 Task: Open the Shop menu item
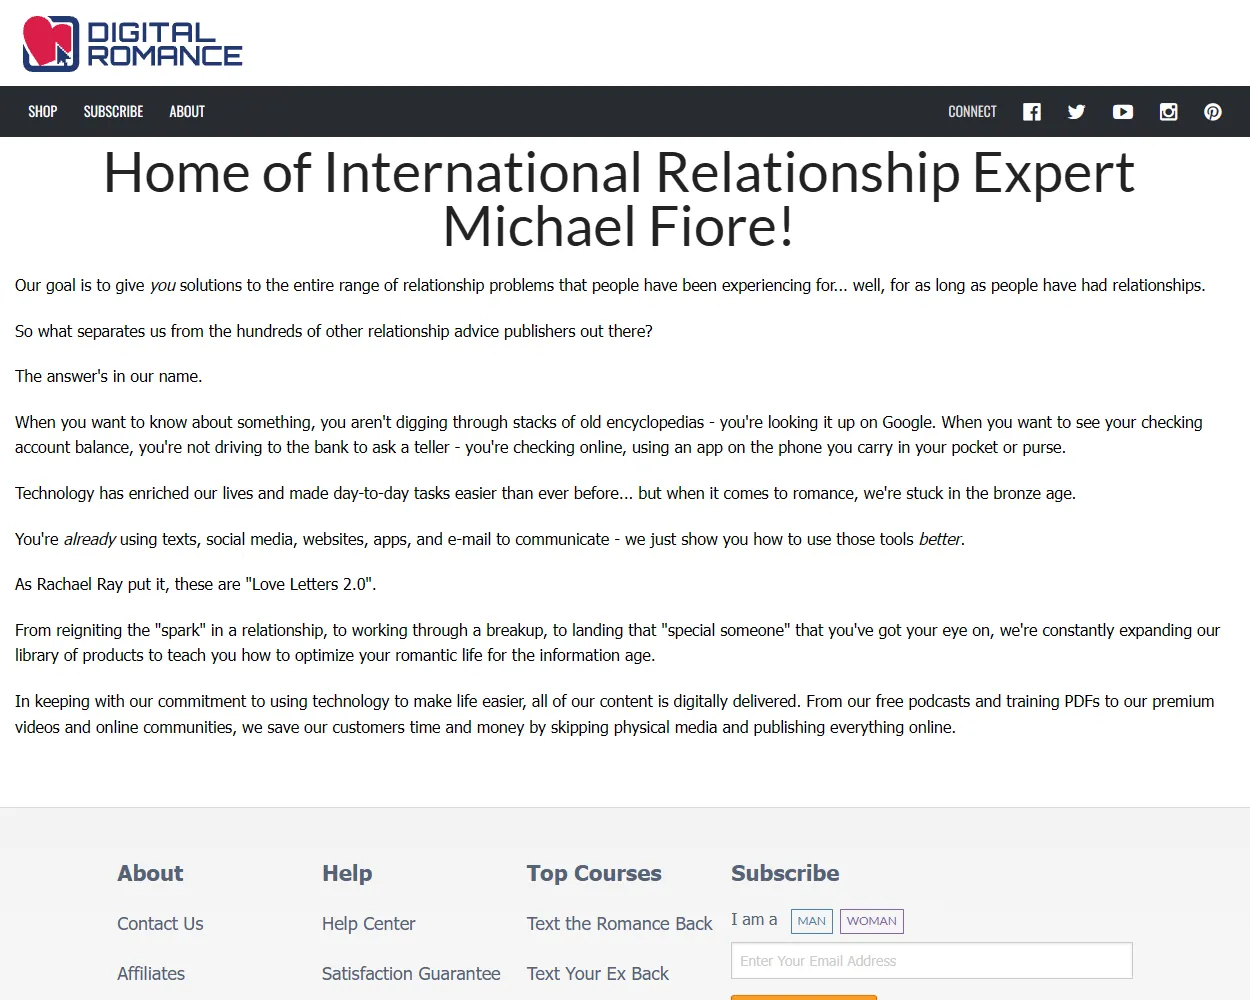[x=43, y=111]
